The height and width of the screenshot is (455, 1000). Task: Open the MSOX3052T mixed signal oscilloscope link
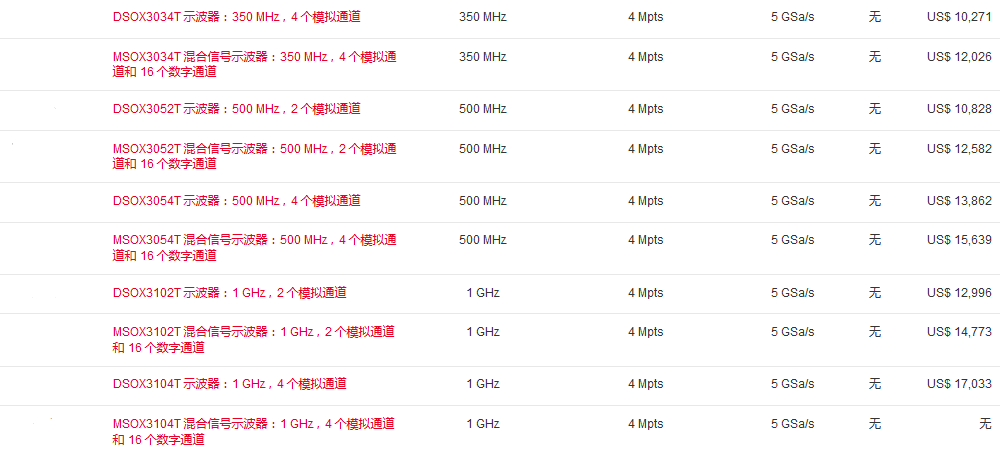click(x=254, y=149)
